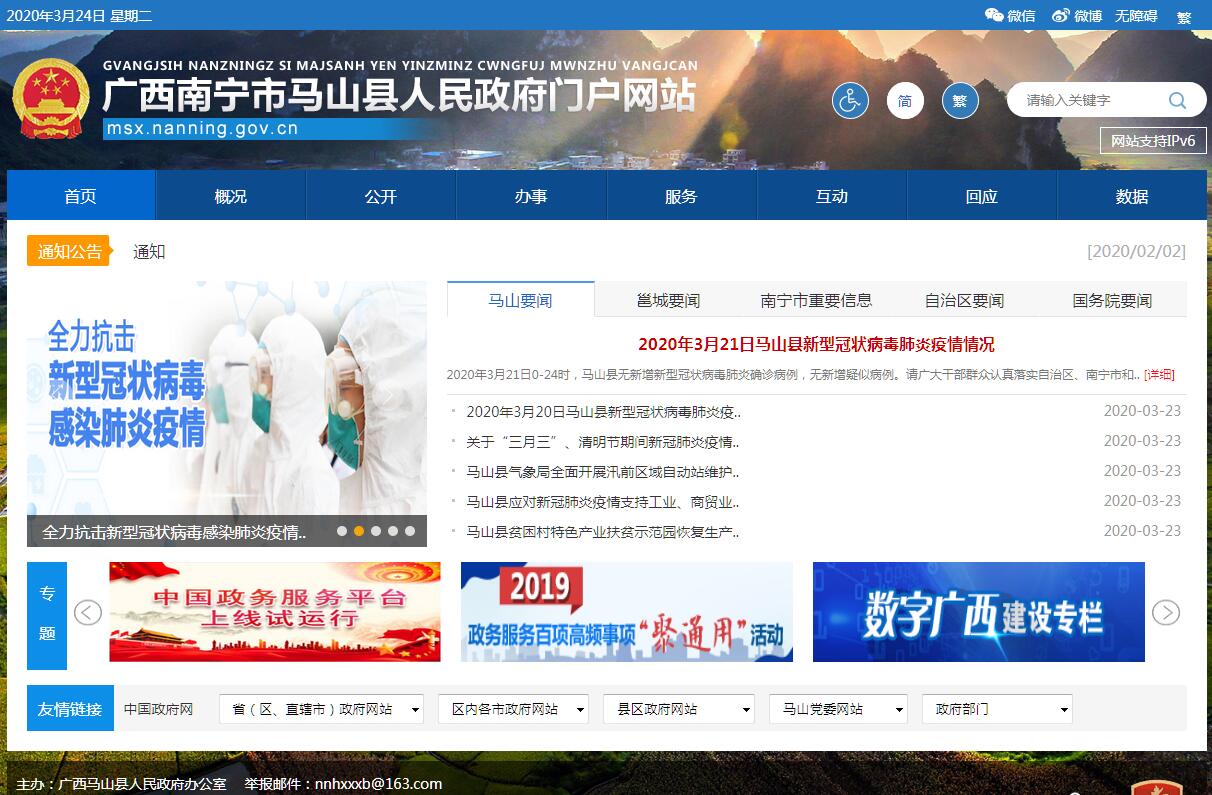Click the 友情链接 label
The height and width of the screenshot is (795, 1212).
pyautogui.click(x=70, y=709)
